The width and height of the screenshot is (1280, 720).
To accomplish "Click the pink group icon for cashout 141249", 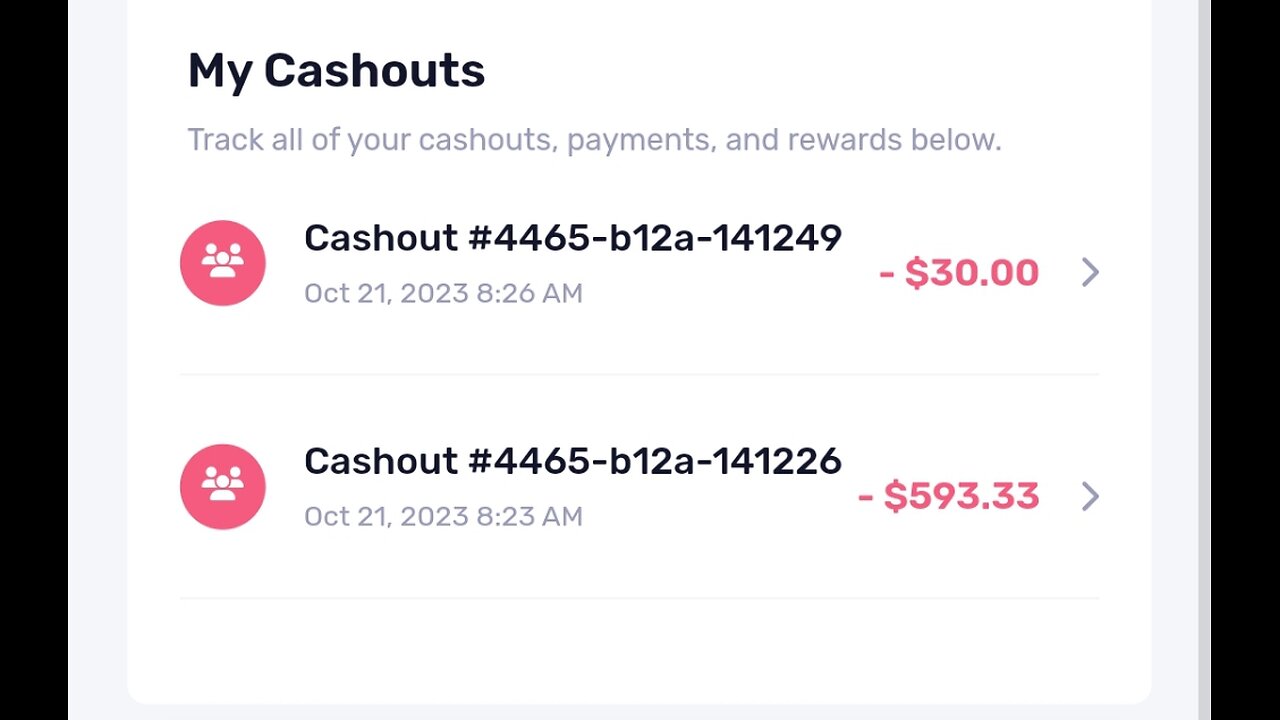I will coord(223,263).
